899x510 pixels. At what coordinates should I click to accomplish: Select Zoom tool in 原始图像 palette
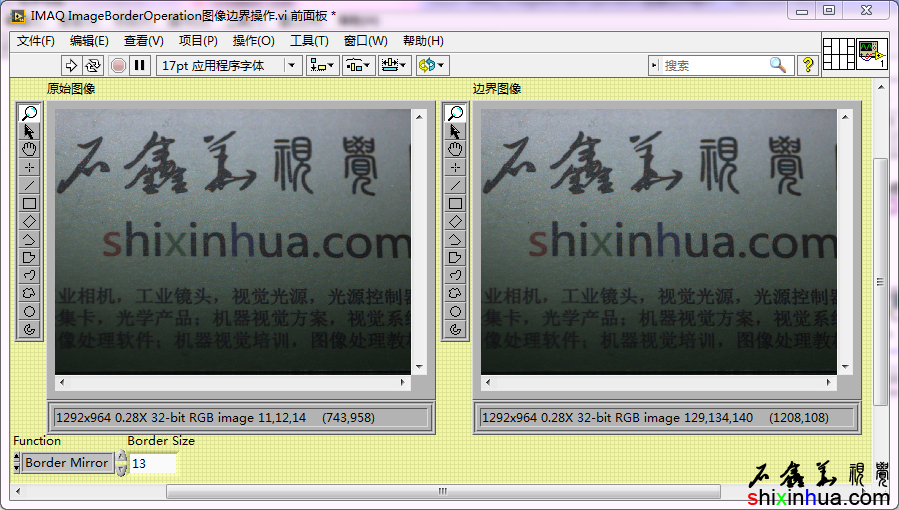point(29,113)
